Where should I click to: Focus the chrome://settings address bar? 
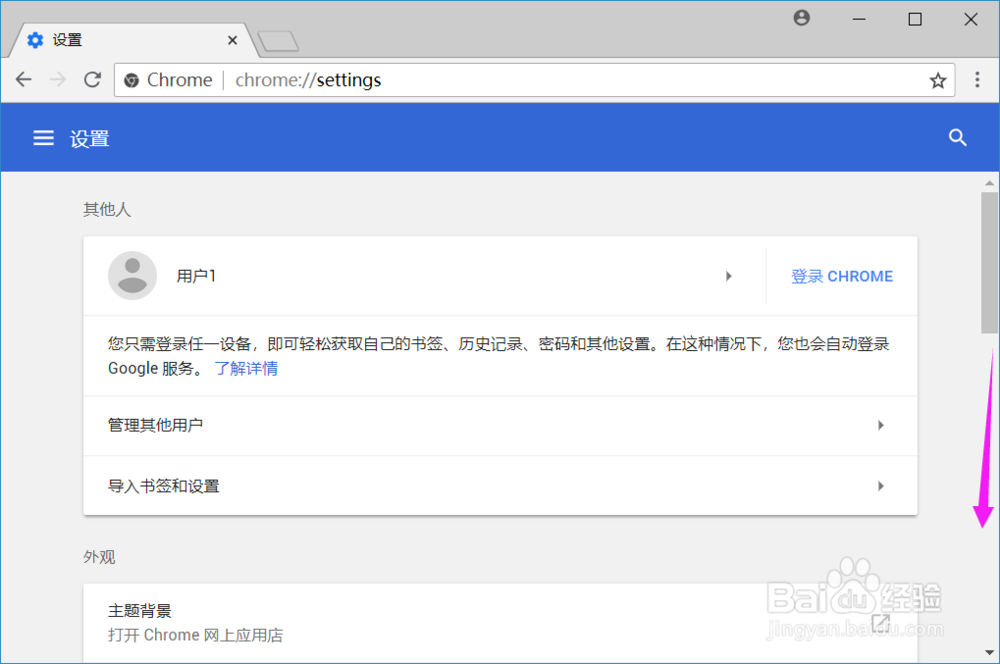[x=534, y=80]
